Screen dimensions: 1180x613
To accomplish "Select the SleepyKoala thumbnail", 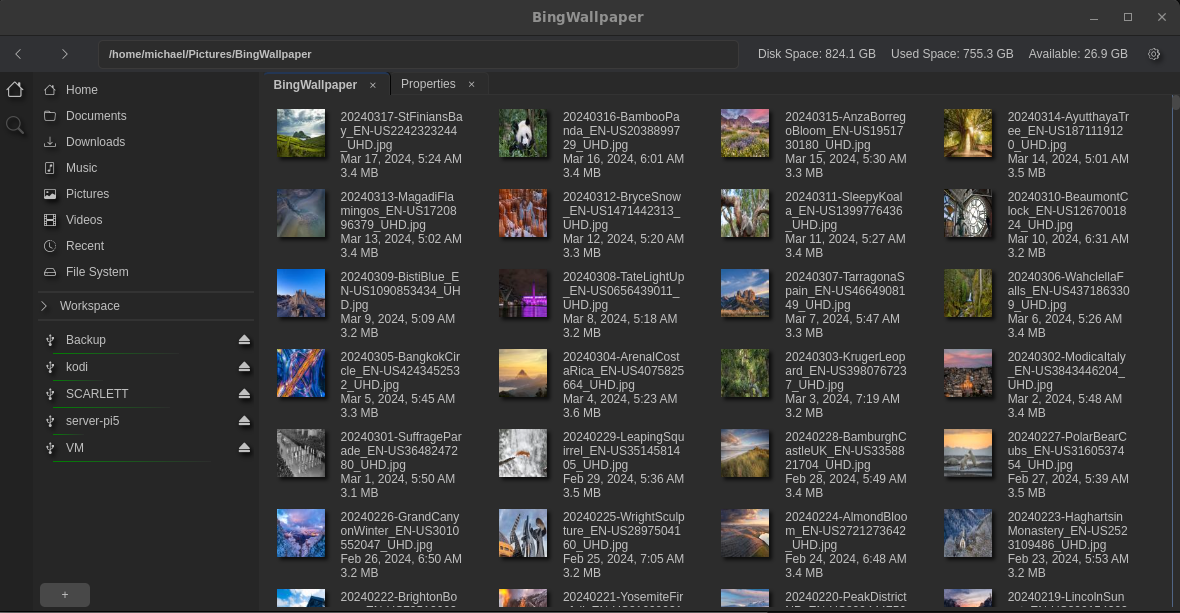I will (745, 213).
